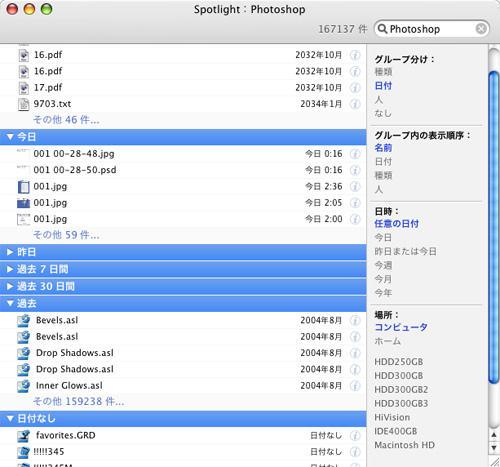This screenshot has width=500, height=467.
Task: Choose 今年 date filter
Action: [x=383, y=293]
